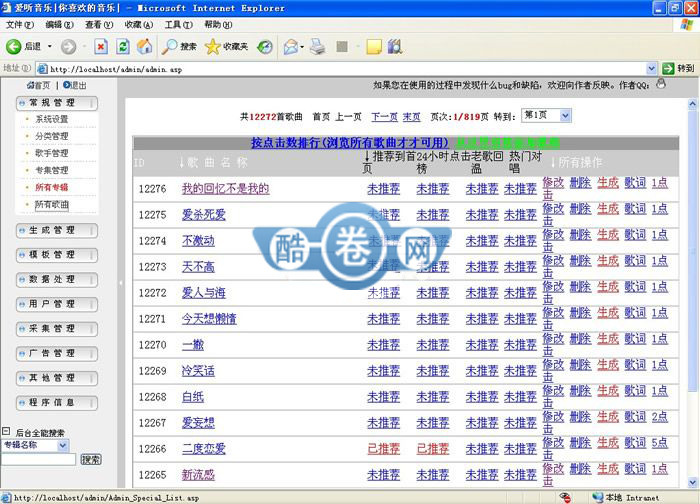Open the 查看 menu
Viewport: 700px width, 504px height.
click(x=99, y=25)
